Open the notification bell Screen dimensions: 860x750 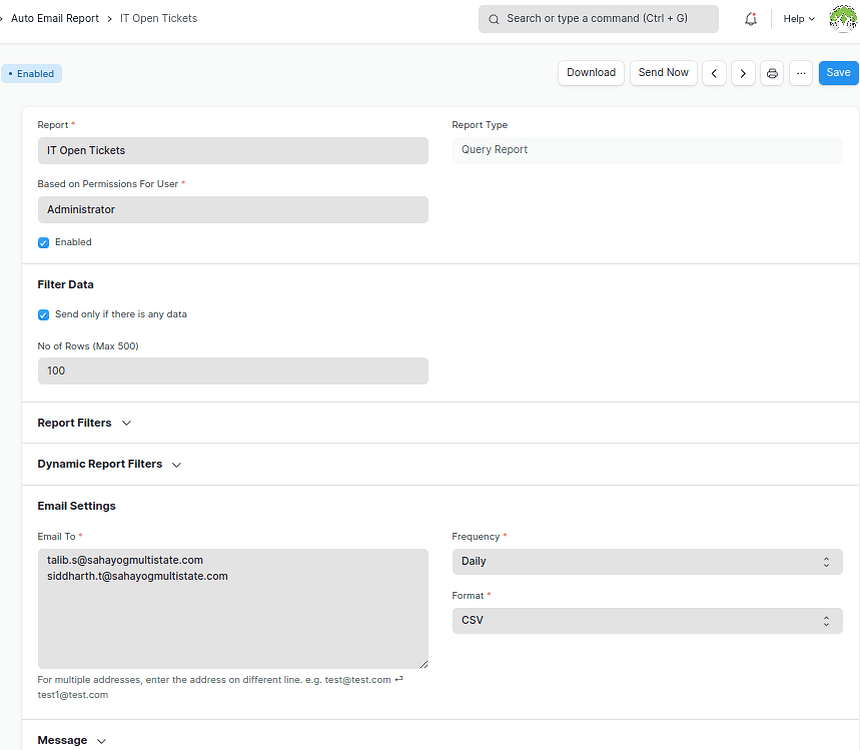coord(750,18)
